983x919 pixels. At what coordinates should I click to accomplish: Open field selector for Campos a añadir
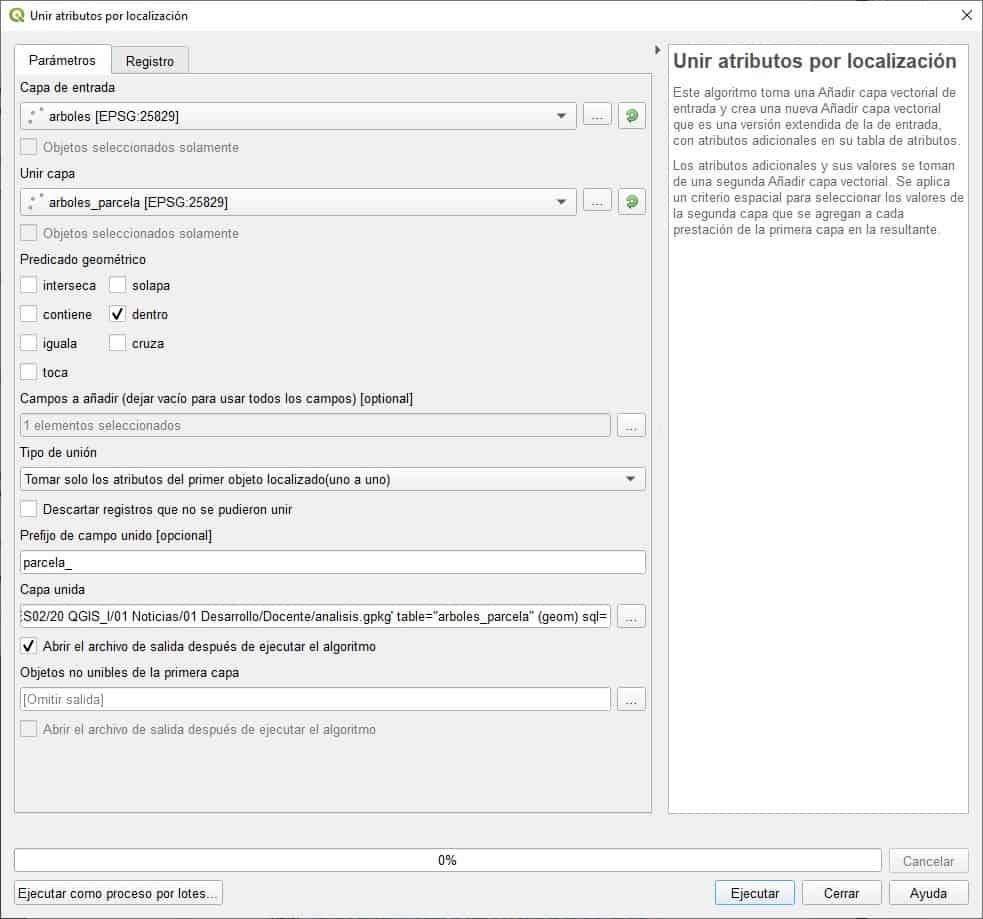[631, 426]
